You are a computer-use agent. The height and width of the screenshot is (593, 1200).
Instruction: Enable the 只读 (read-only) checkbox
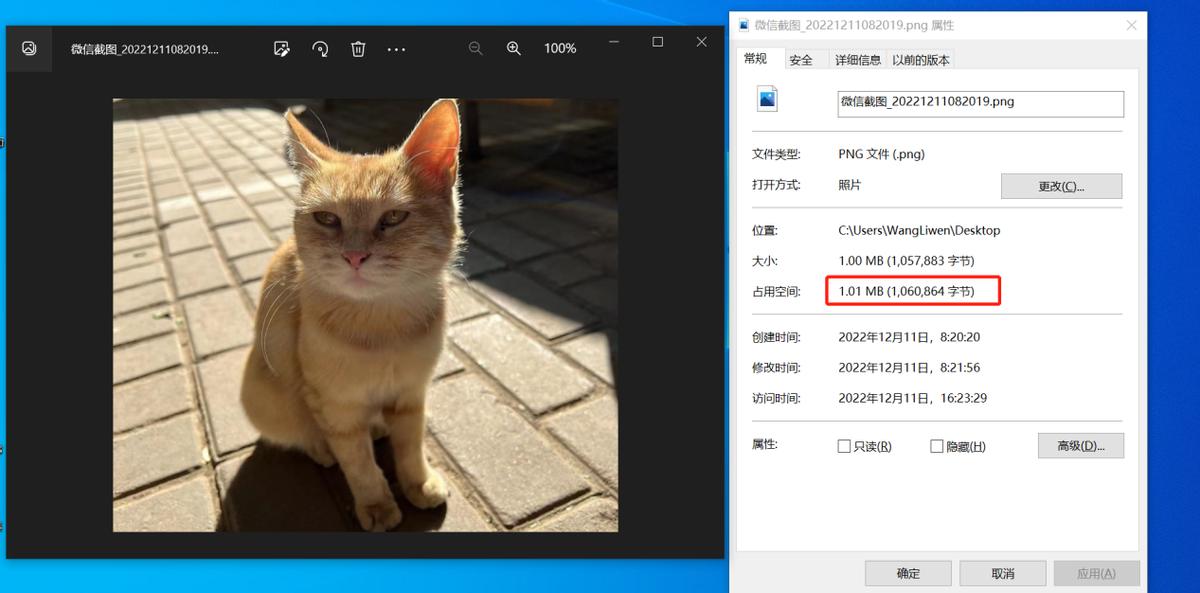click(x=844, y=445)
